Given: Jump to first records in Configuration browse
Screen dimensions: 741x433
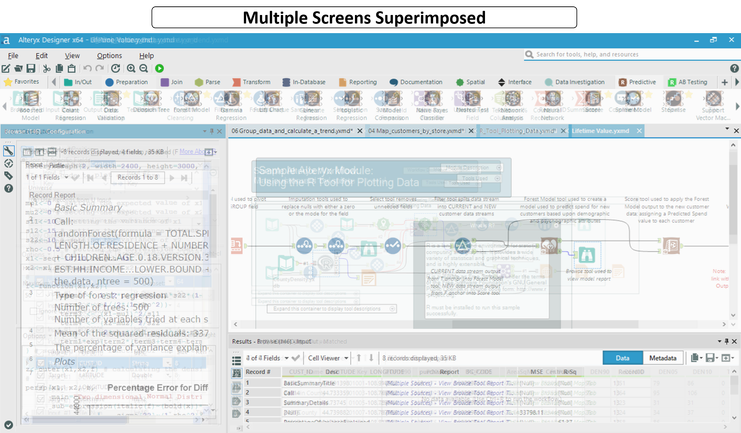Looking at the screenshot, I should click(x=90, y=178).
